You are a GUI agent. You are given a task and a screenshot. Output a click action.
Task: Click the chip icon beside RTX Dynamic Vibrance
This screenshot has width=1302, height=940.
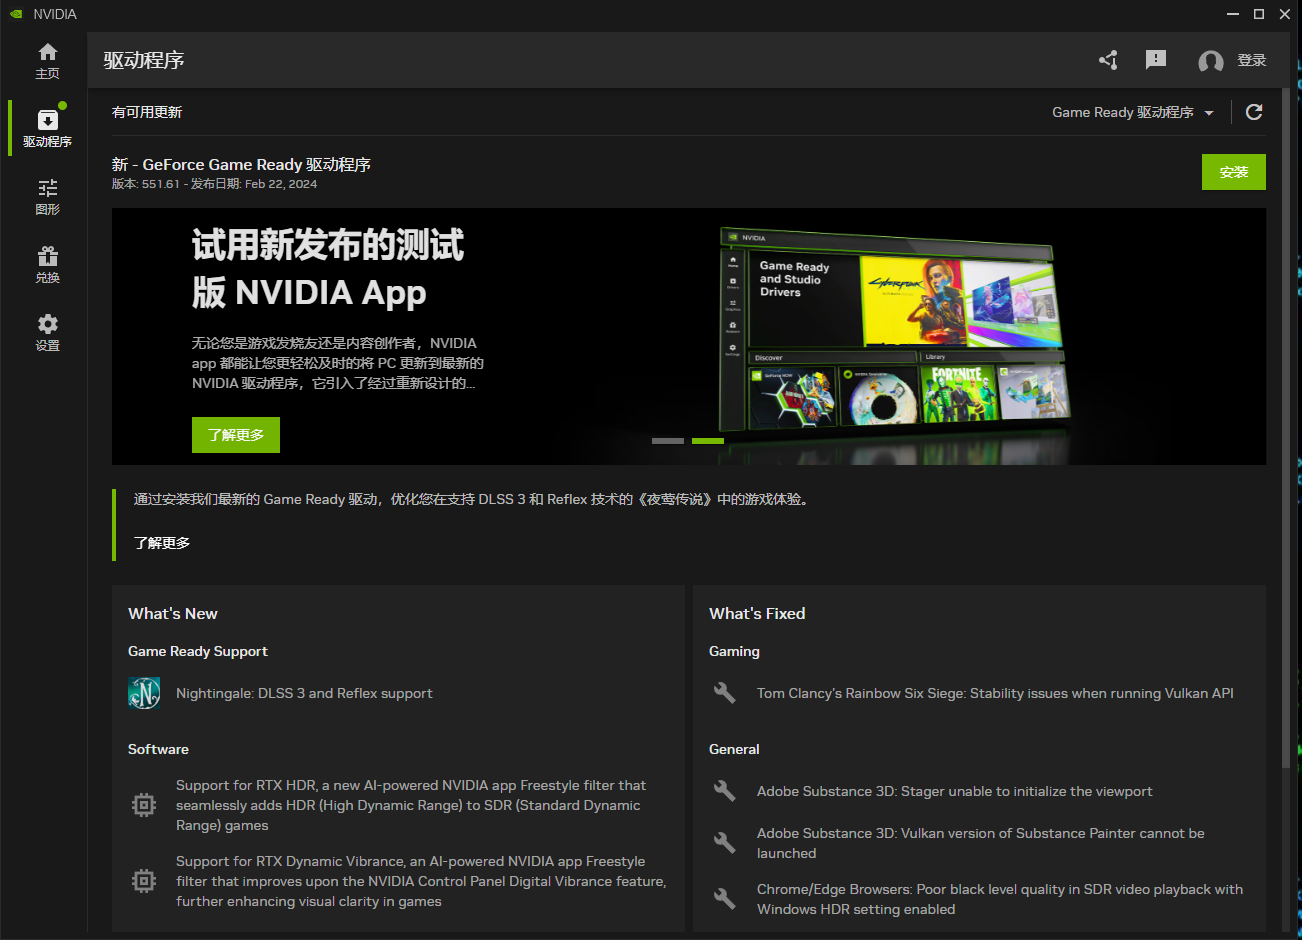(x=144, y=881)
